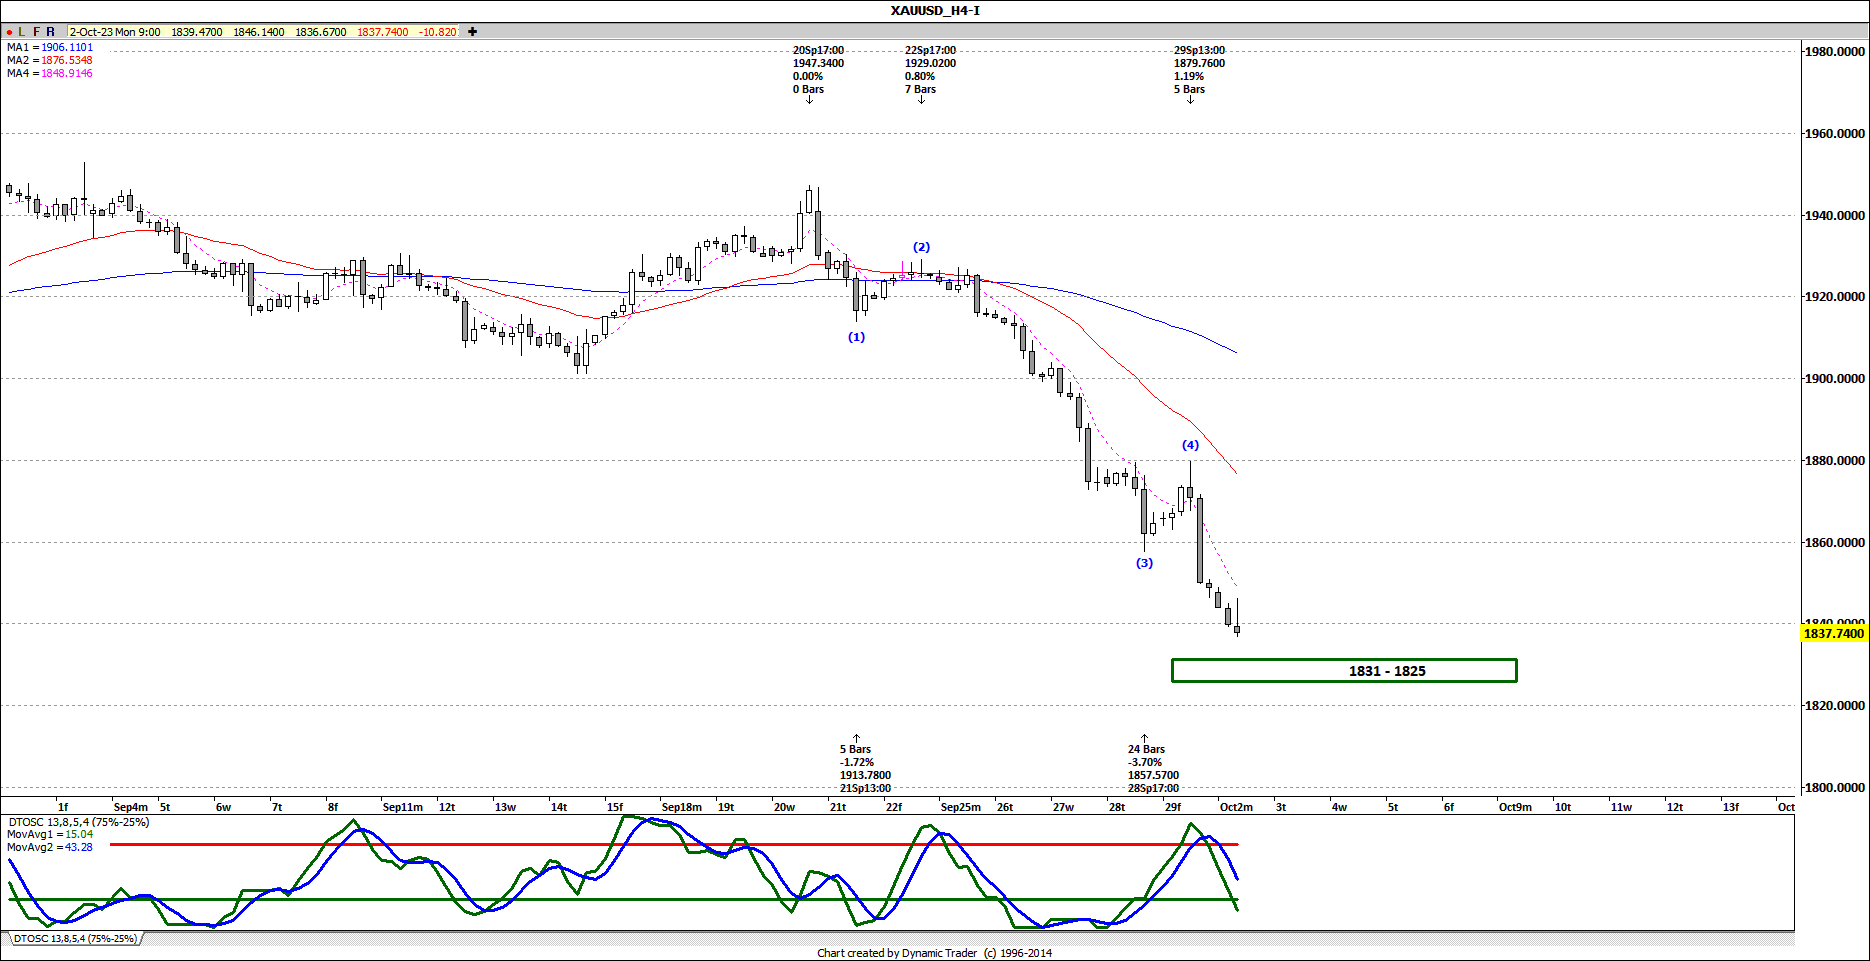Select the wave (3) label

(1144, 563)
